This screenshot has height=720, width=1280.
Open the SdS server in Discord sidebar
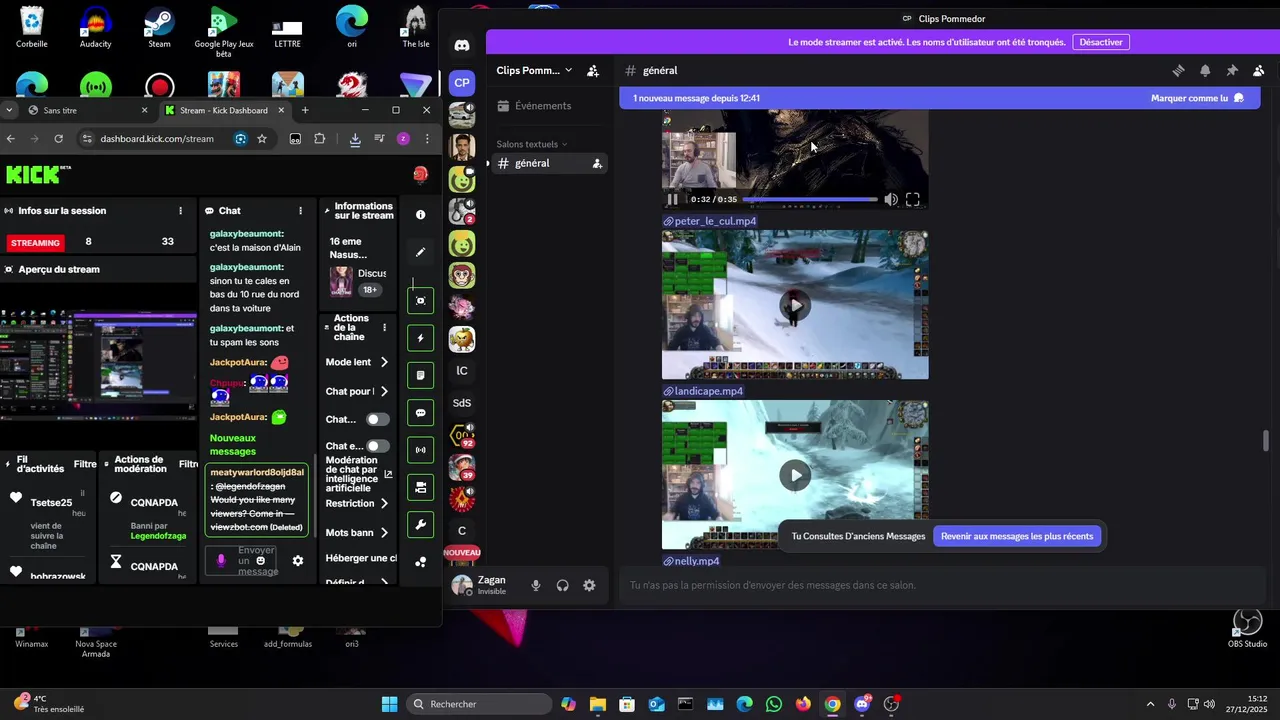coord(462,403)
